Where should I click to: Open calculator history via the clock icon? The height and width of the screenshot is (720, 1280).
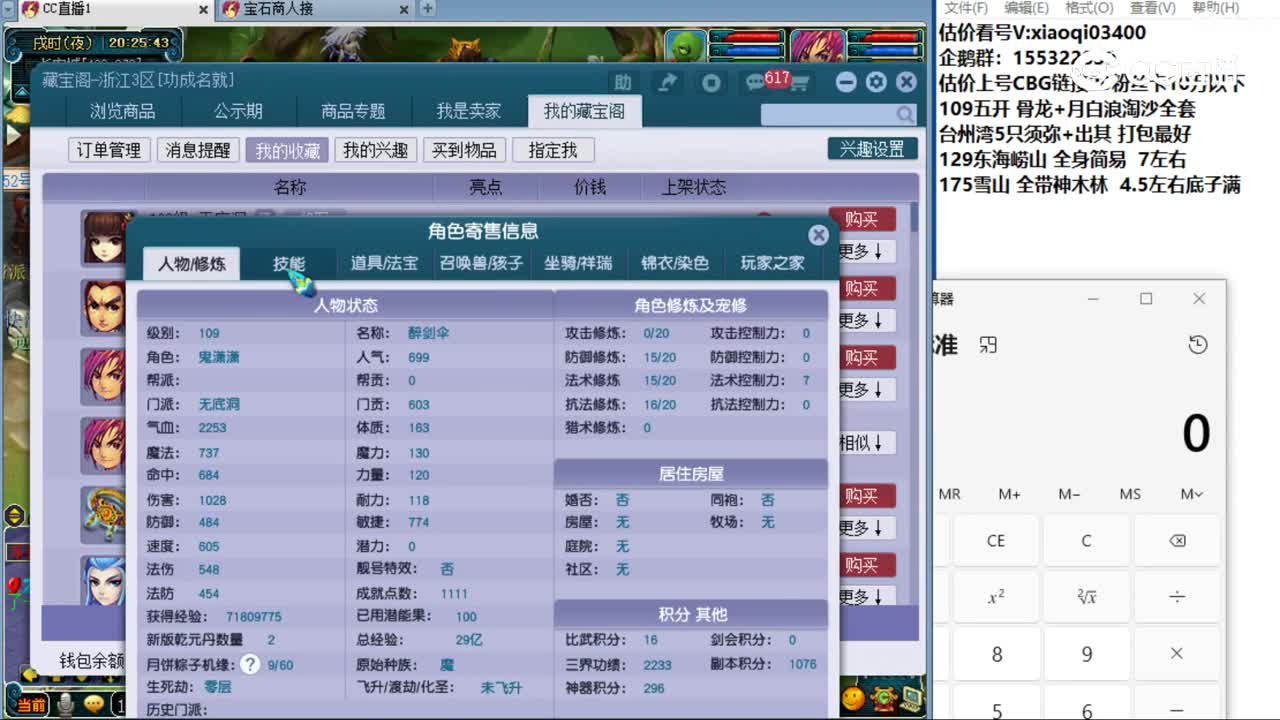(1198, 344)
